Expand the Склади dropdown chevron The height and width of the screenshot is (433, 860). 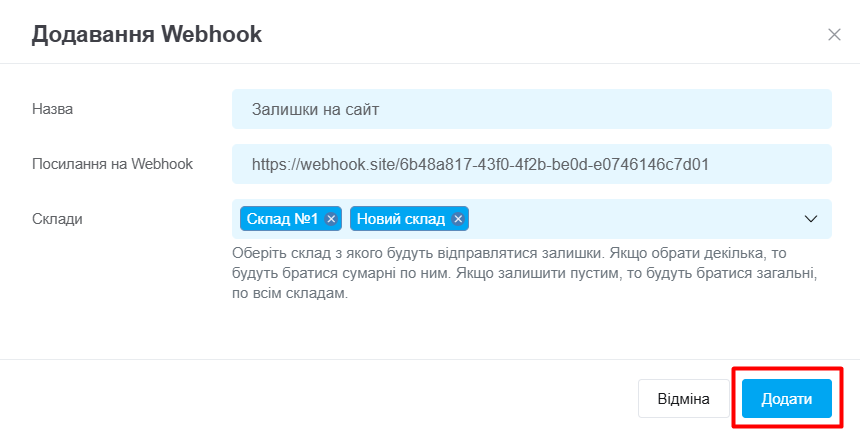point(811,219)
